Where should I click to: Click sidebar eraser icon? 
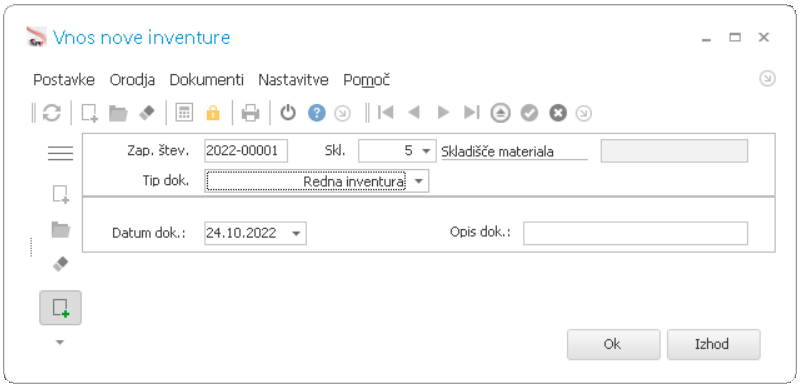point(61,264)
